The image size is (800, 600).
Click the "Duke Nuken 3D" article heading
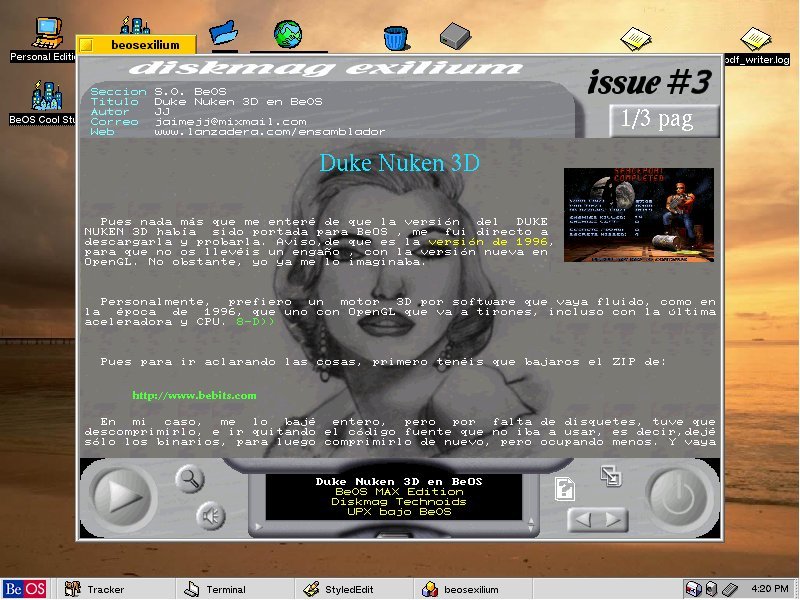pyautogui.click(x=399, y=163)
